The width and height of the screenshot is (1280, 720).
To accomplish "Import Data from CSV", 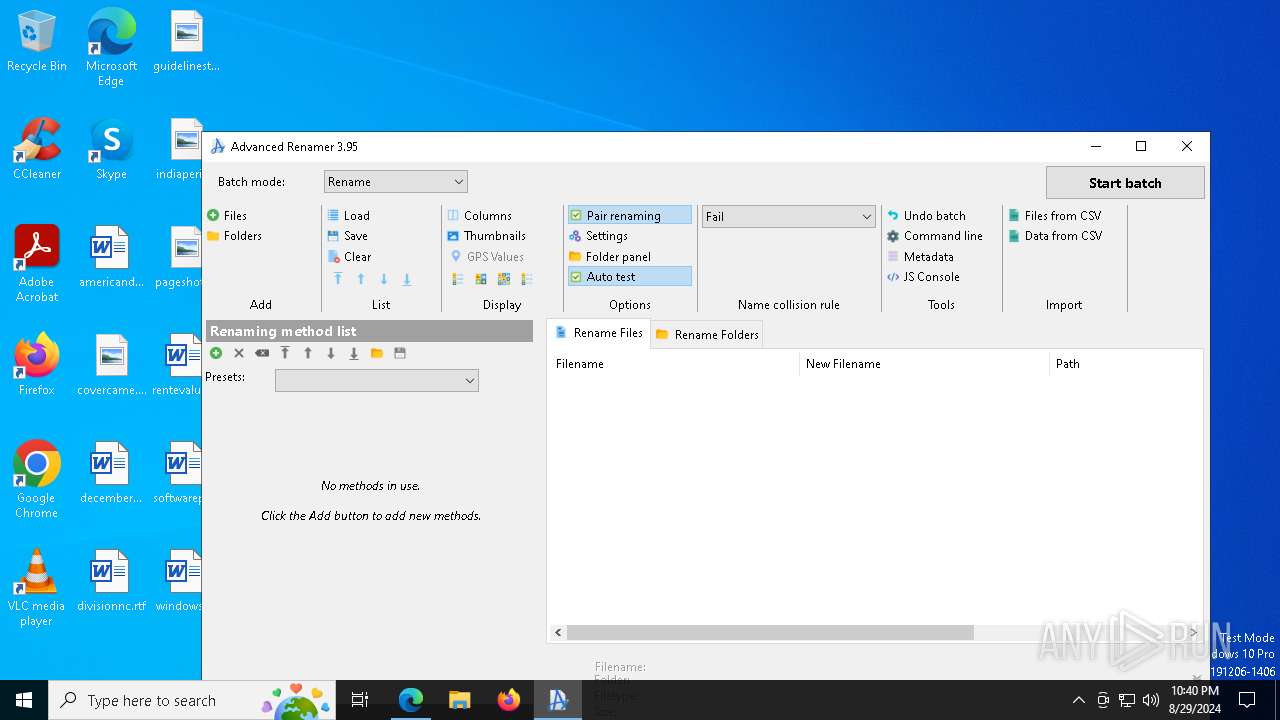I will [1055, 236].
